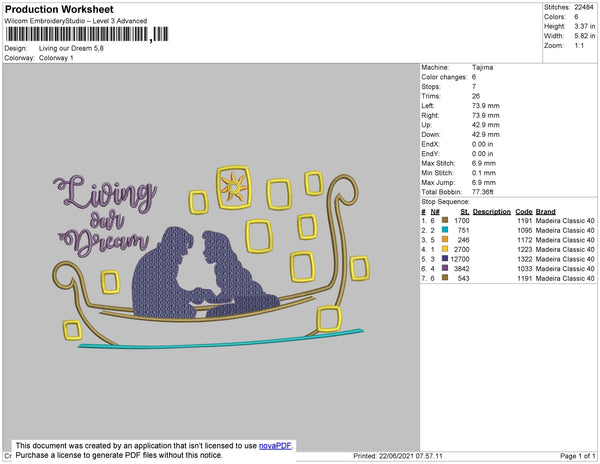Click the stitches value '22484'
This screenshot has height=464, width=600.
tap(584, 7)
